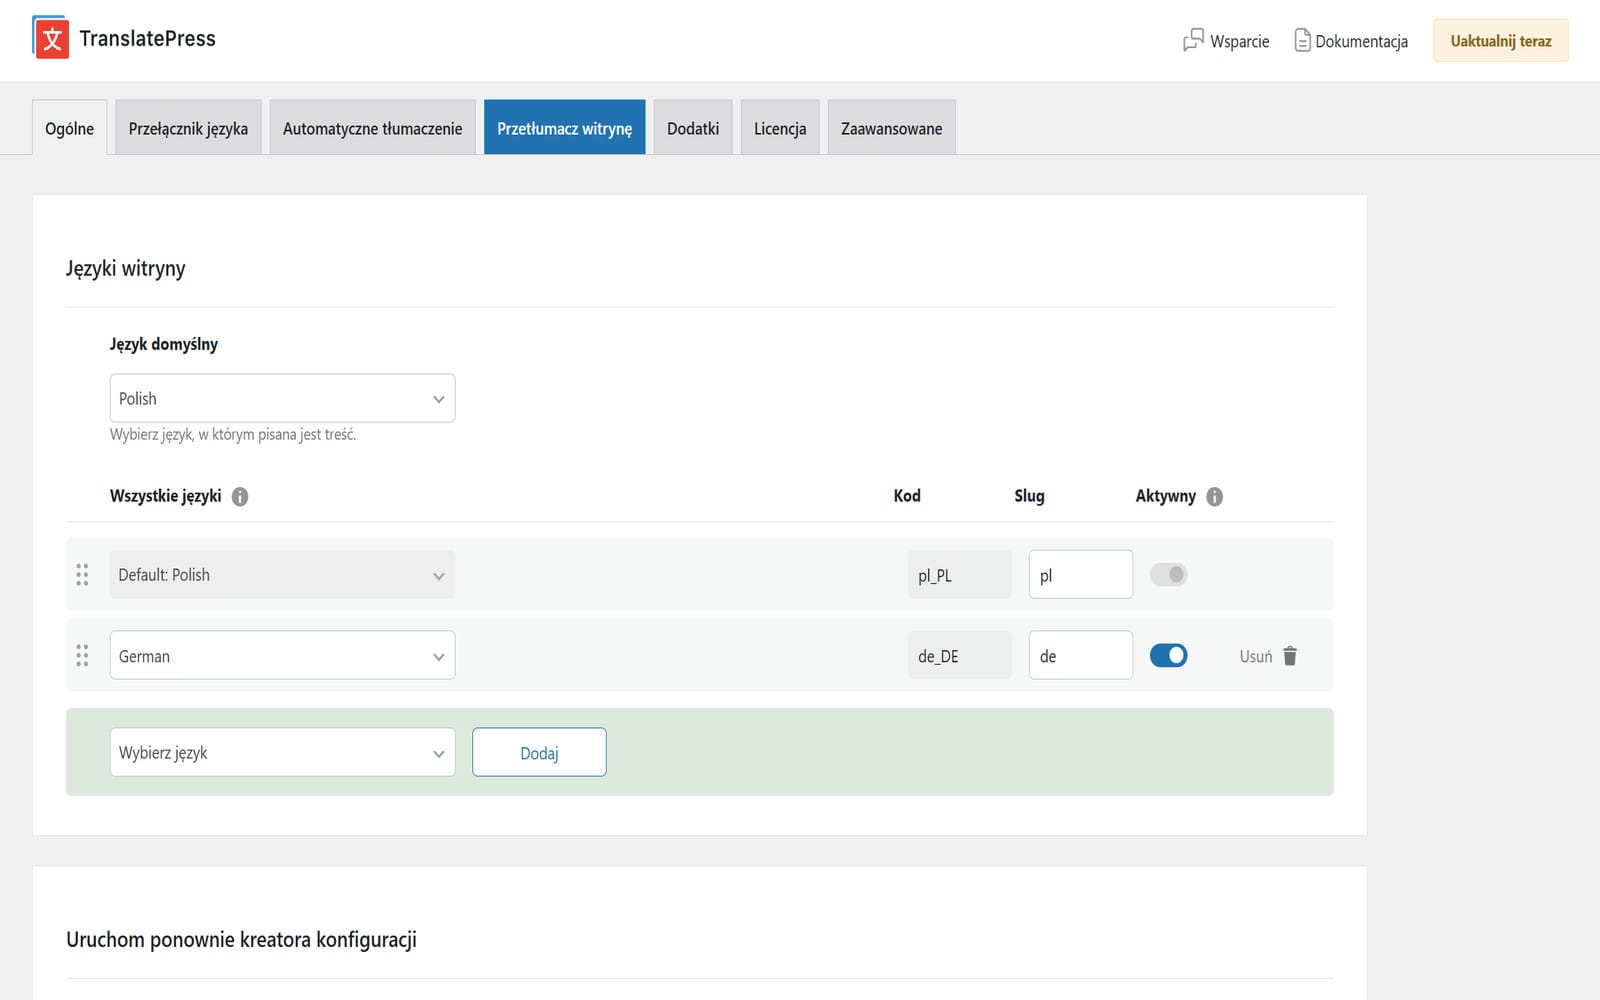Open the Automatyczne tłumaczenie tab
This screenshot has width=1600, height=1000.
tap(372, 127)
